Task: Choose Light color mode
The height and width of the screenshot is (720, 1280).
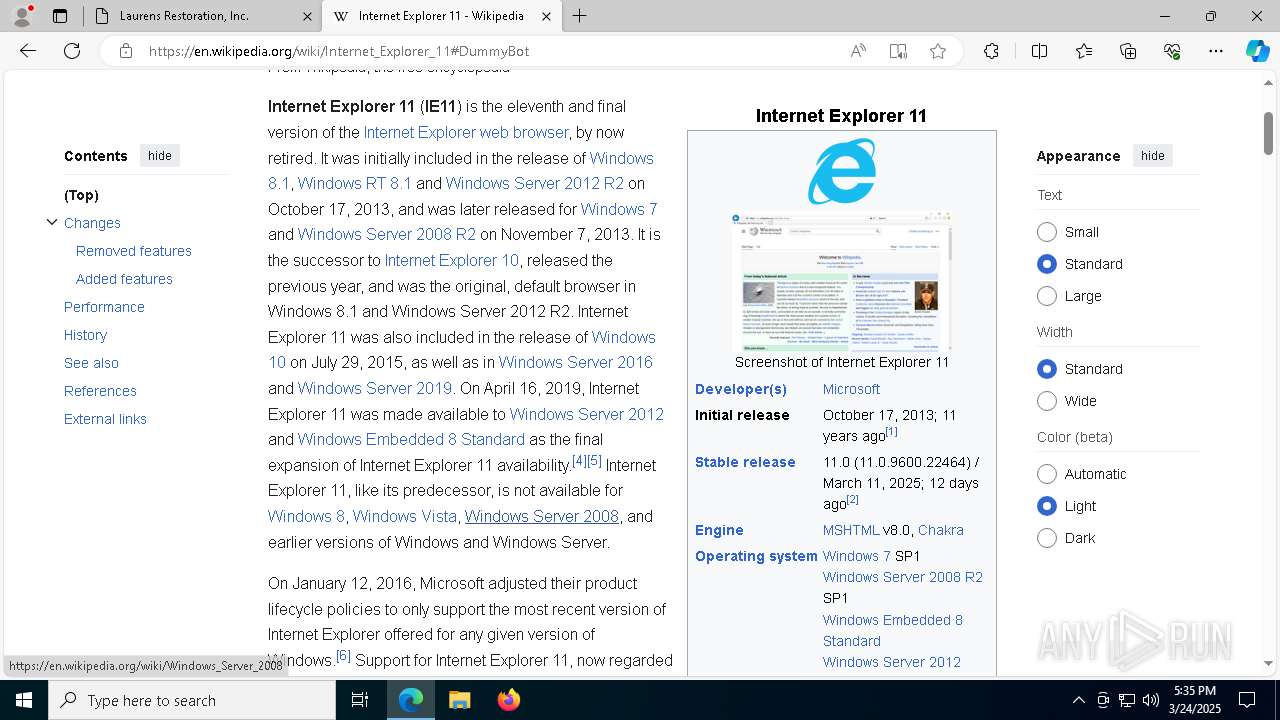Action: (x=1047, y=506)
